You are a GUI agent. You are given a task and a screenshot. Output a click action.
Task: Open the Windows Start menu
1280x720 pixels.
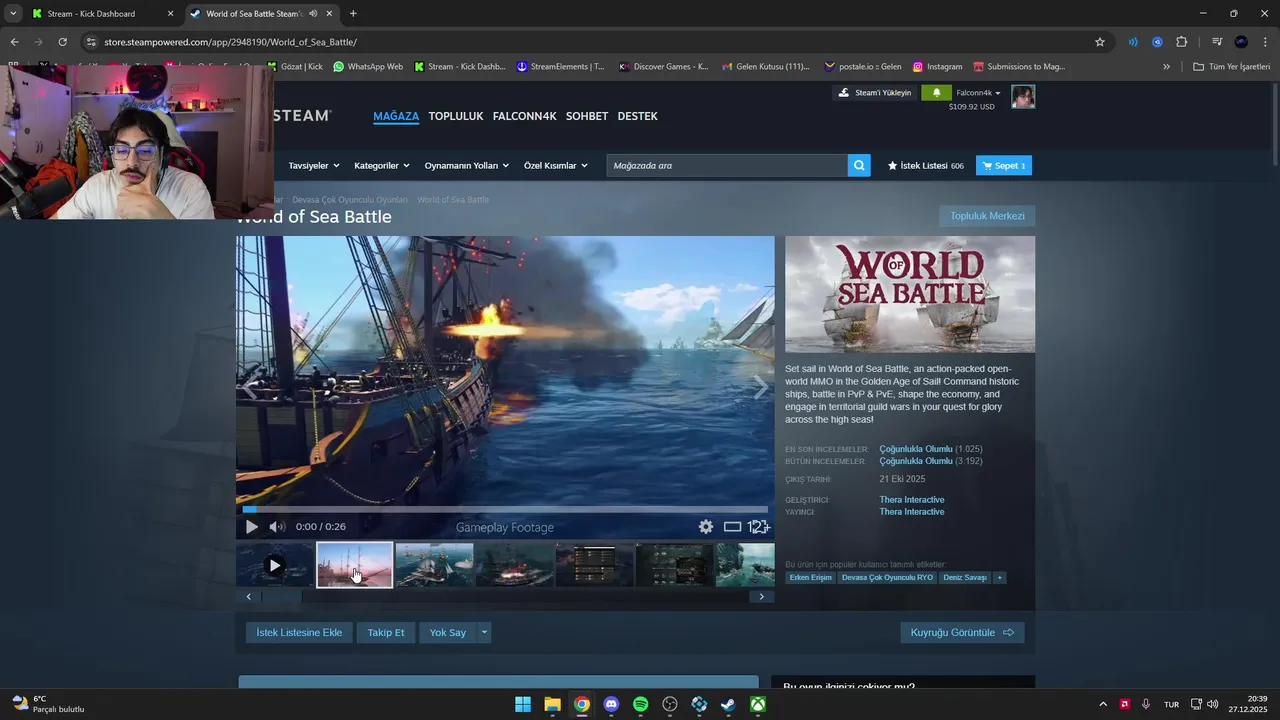click(523, 704)
